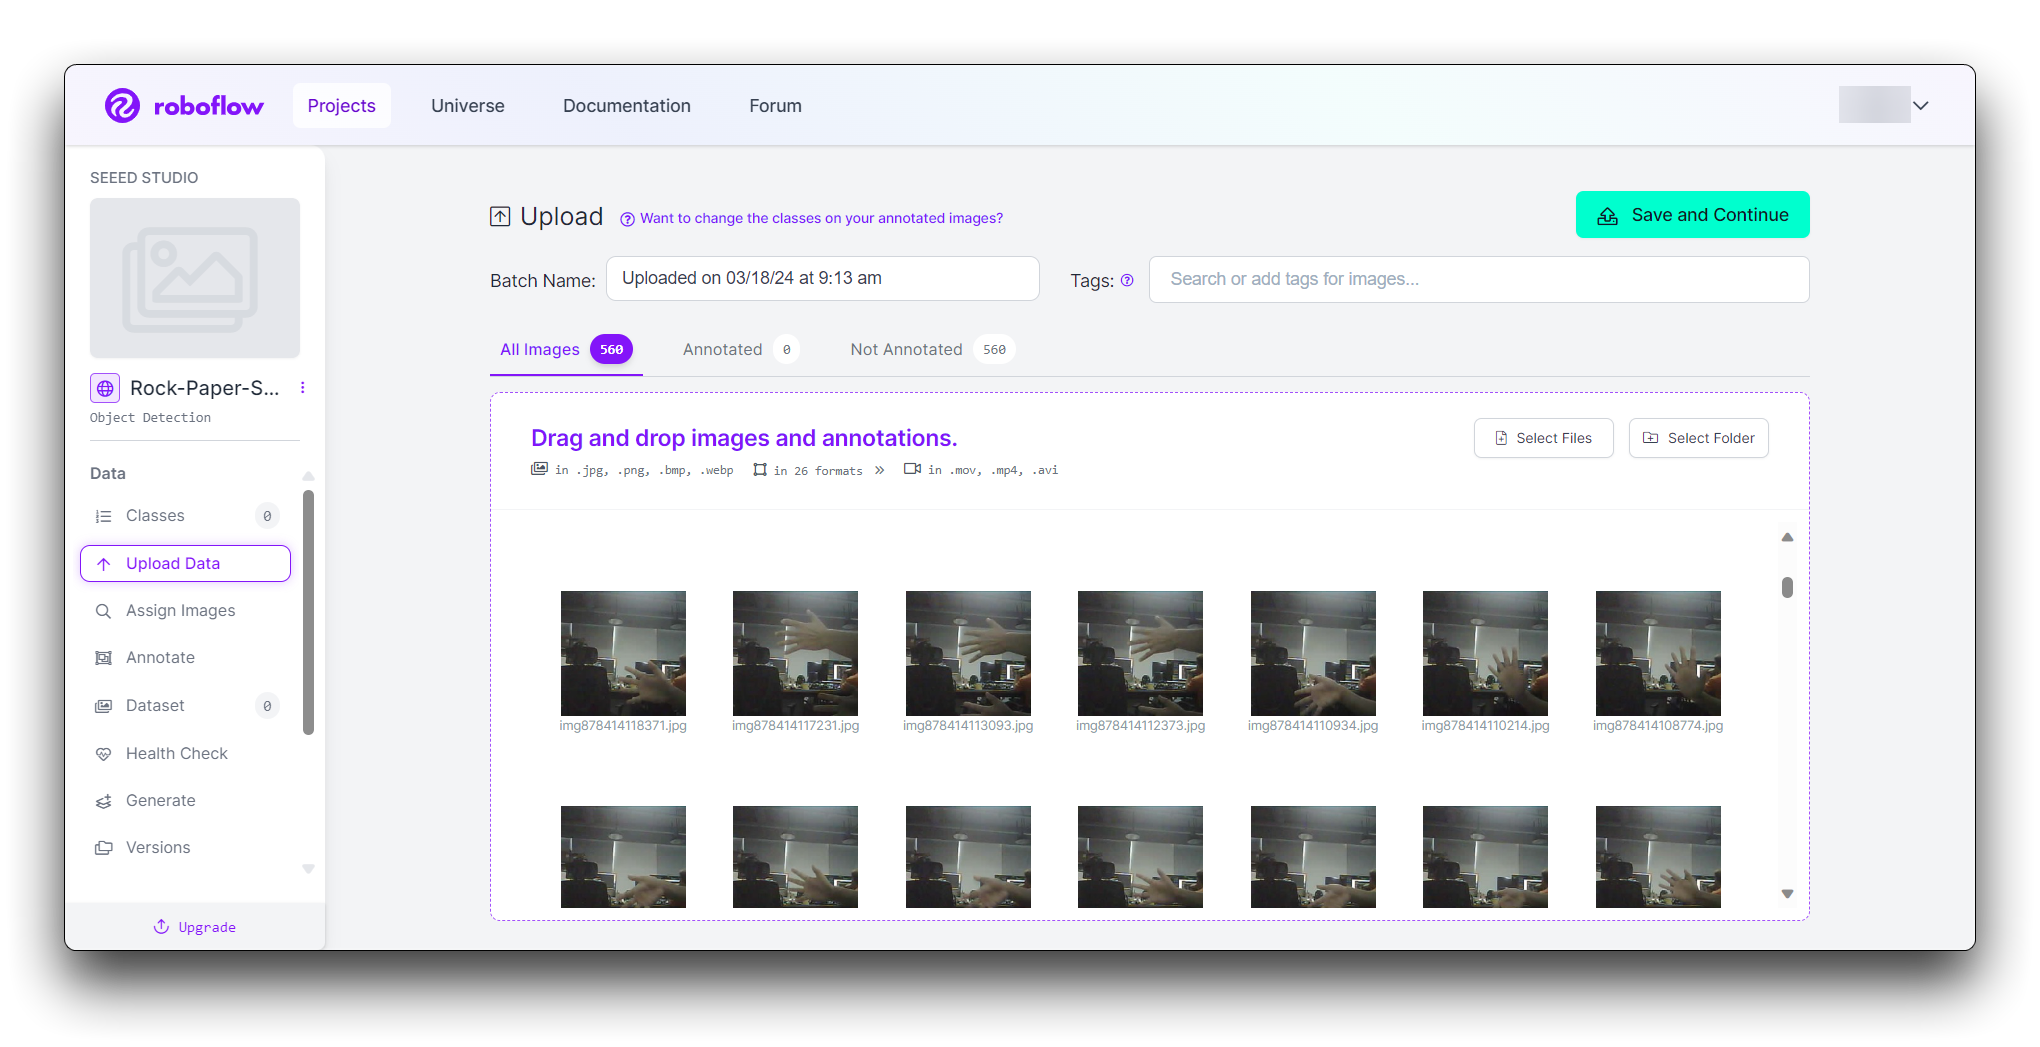The width and height of the screenshot is (2040, 1047).
Task: Click Save and Continue
Action: (1692, 215)
